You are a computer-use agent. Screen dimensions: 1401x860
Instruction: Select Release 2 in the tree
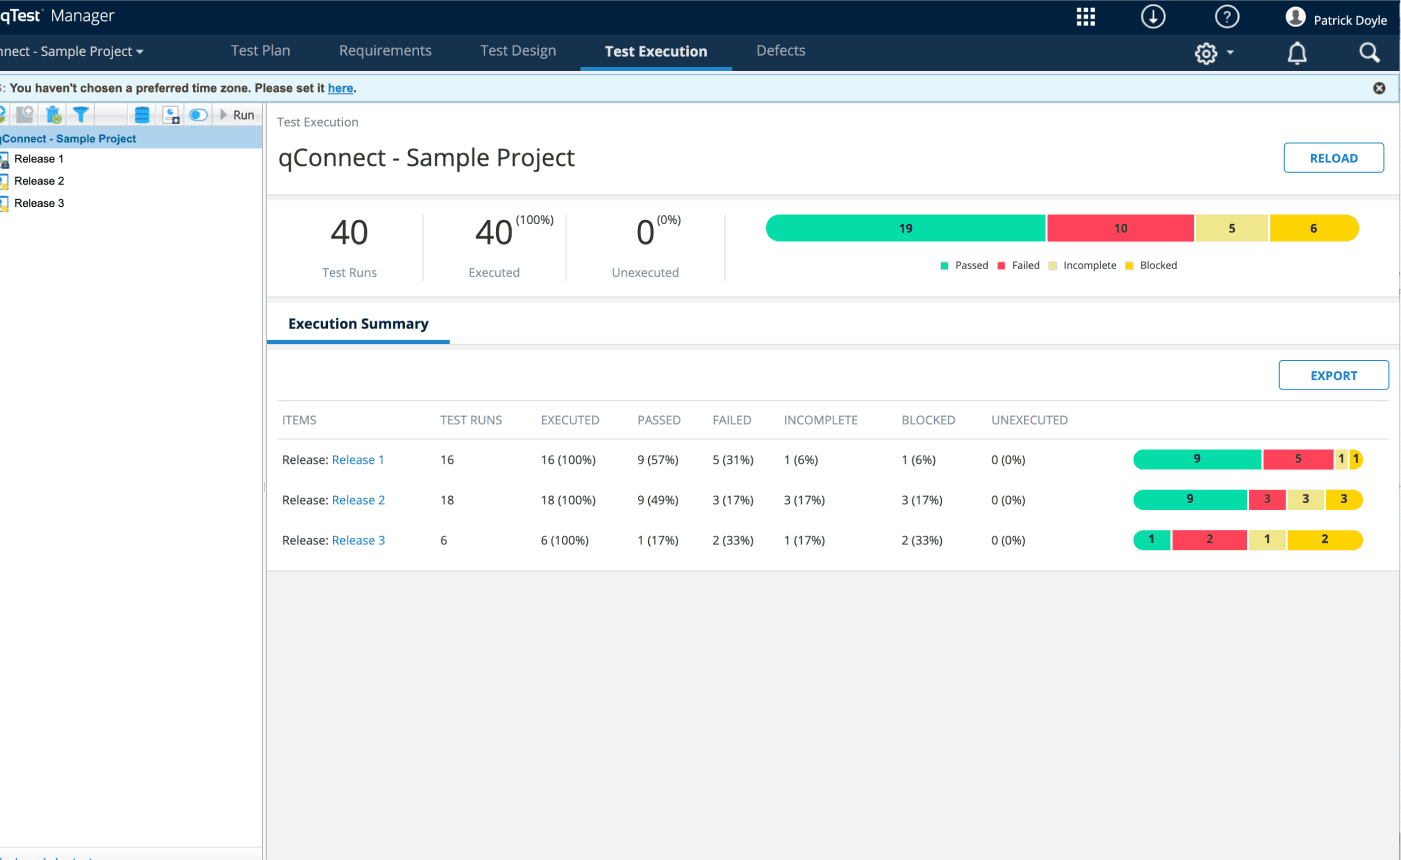(39, 181)
